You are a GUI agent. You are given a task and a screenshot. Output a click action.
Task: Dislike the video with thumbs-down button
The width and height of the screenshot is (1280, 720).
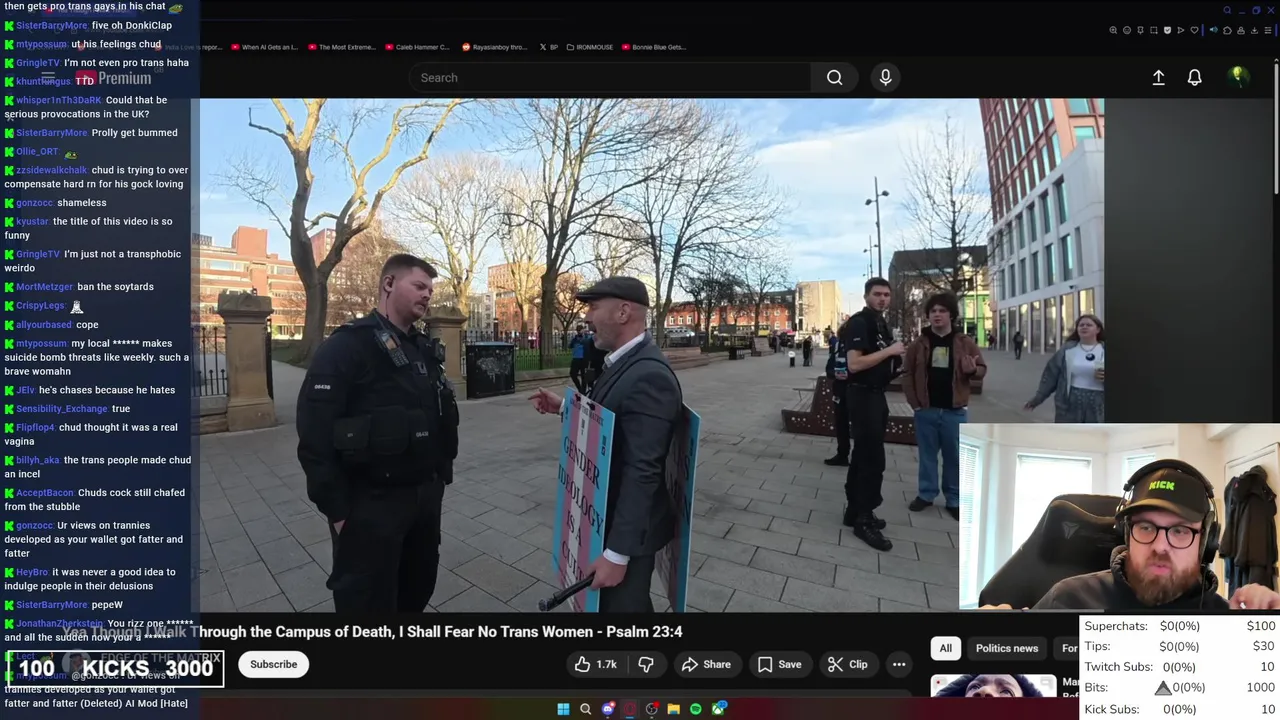[x=646, y=664]
